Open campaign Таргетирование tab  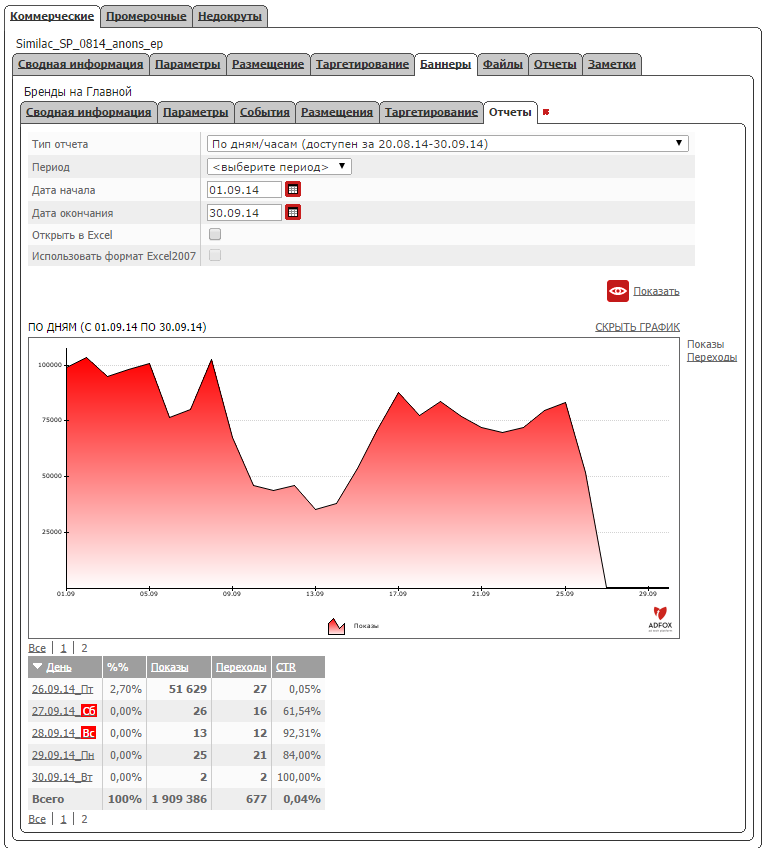362,64
